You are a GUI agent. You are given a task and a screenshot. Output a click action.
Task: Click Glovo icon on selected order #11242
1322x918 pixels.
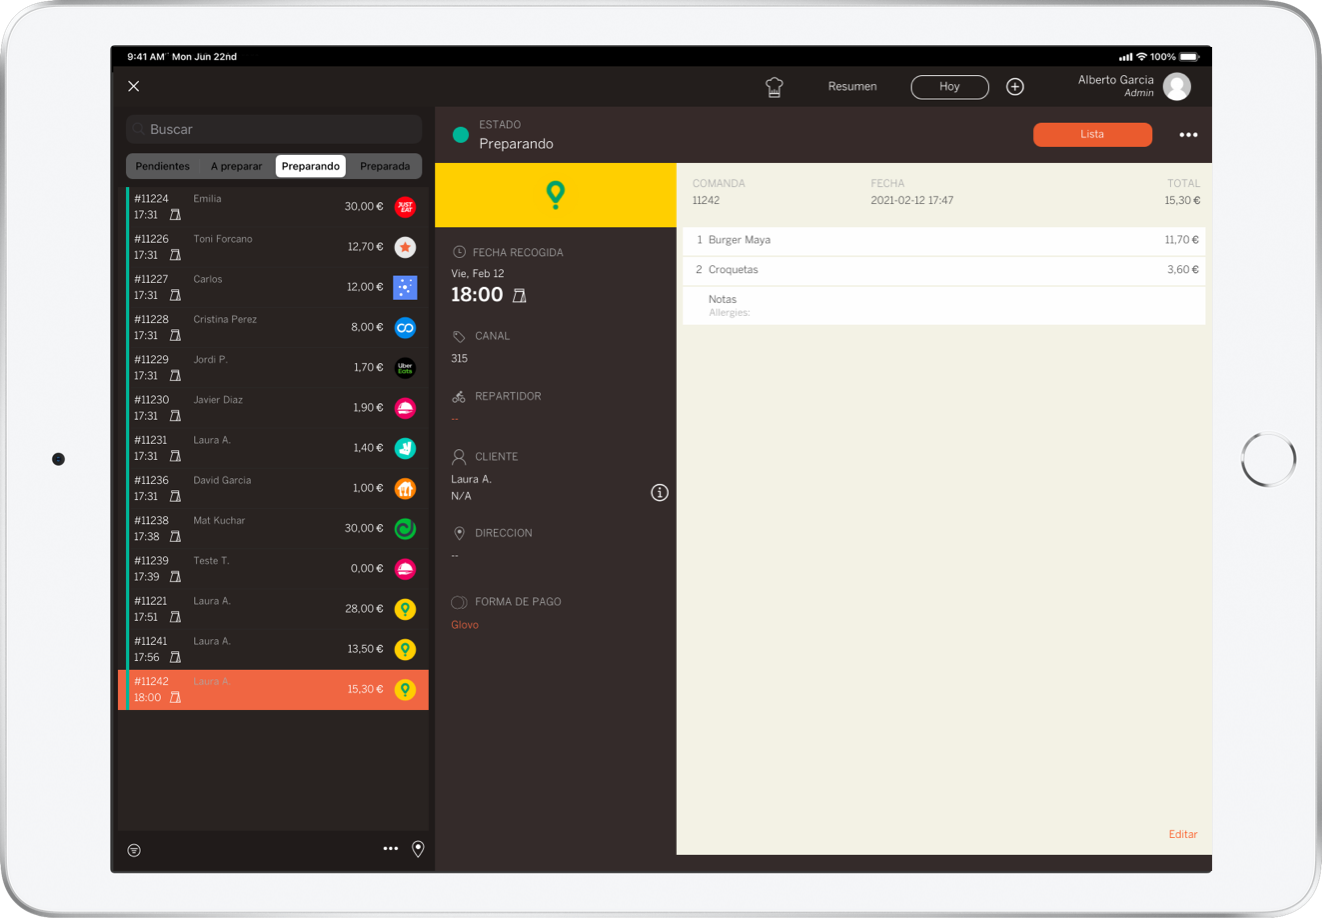click(405, 689)
